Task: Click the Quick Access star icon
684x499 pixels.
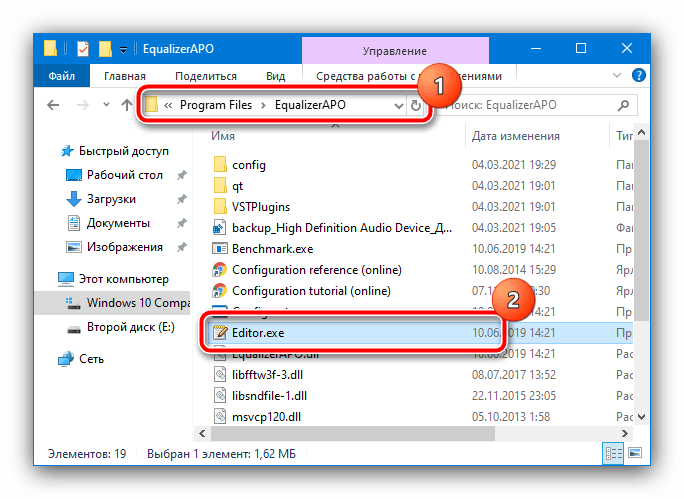Action: [x=67, y=151]
